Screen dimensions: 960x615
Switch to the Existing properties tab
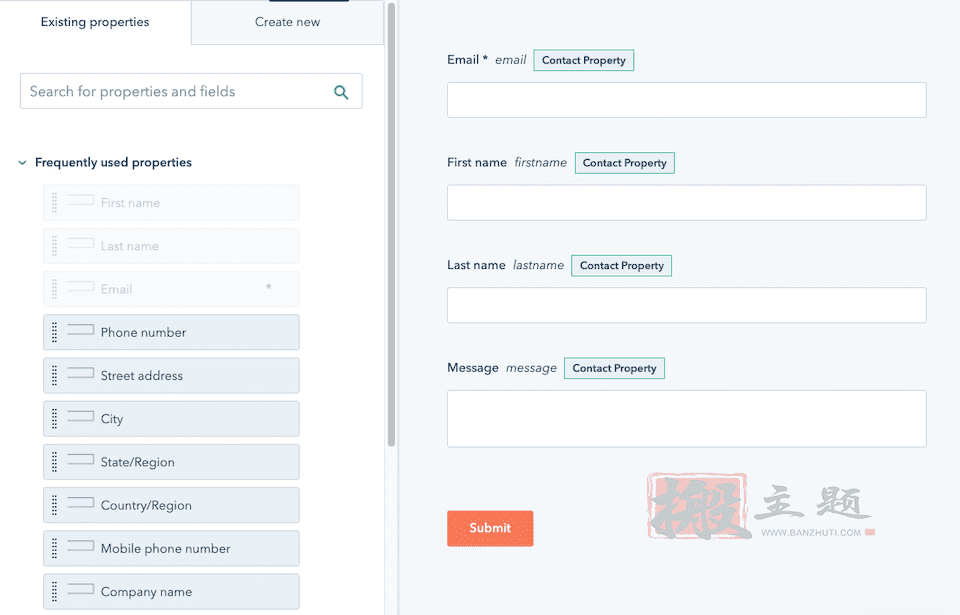pyautogui.click(x=95, y=22)
